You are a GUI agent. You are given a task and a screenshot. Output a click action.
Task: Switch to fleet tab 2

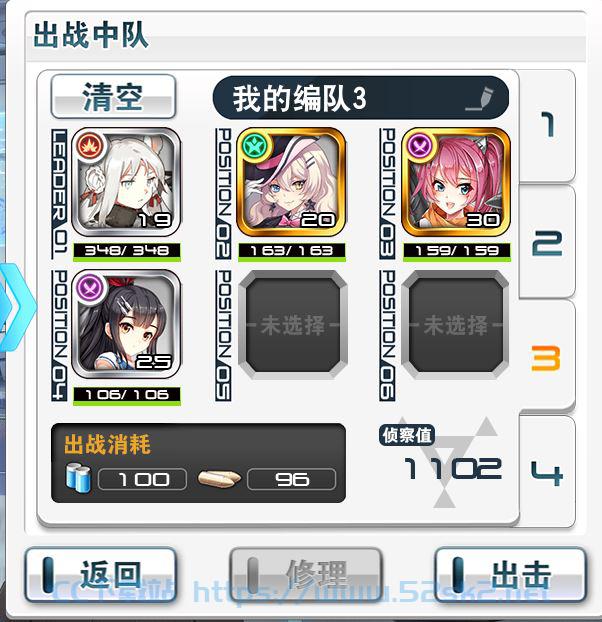(548, 242)
